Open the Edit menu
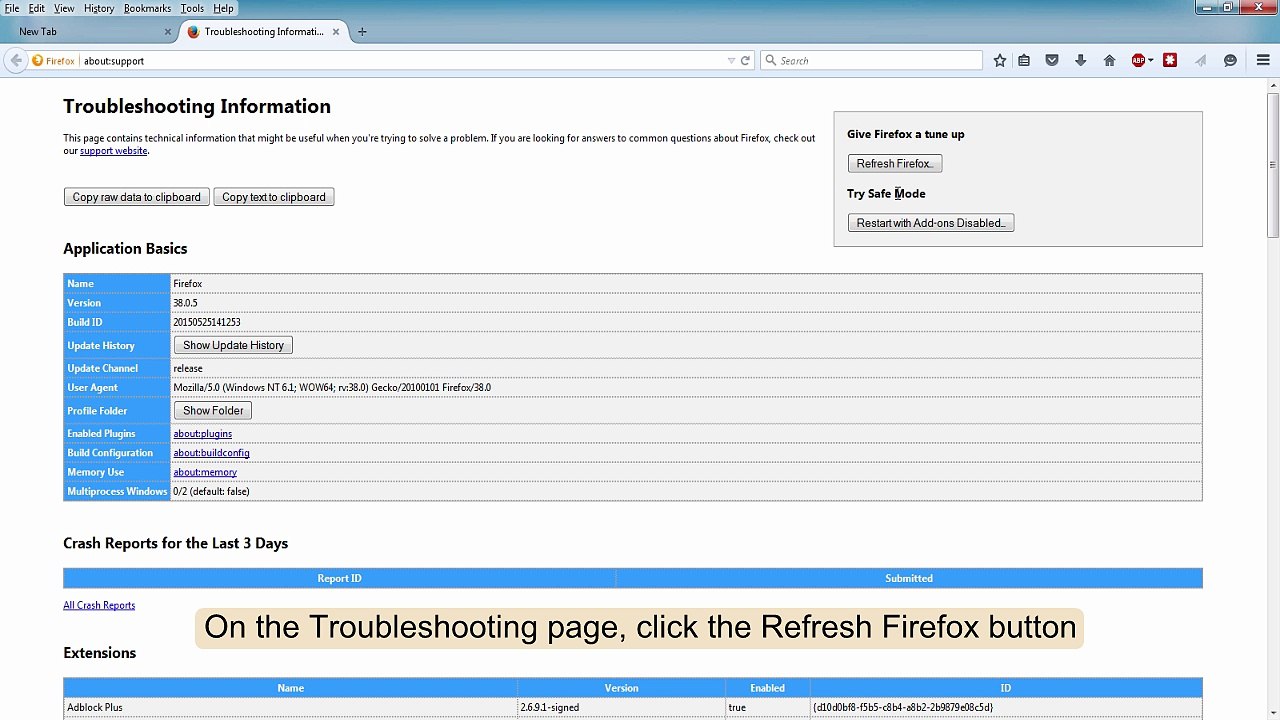 pos(37,8)
